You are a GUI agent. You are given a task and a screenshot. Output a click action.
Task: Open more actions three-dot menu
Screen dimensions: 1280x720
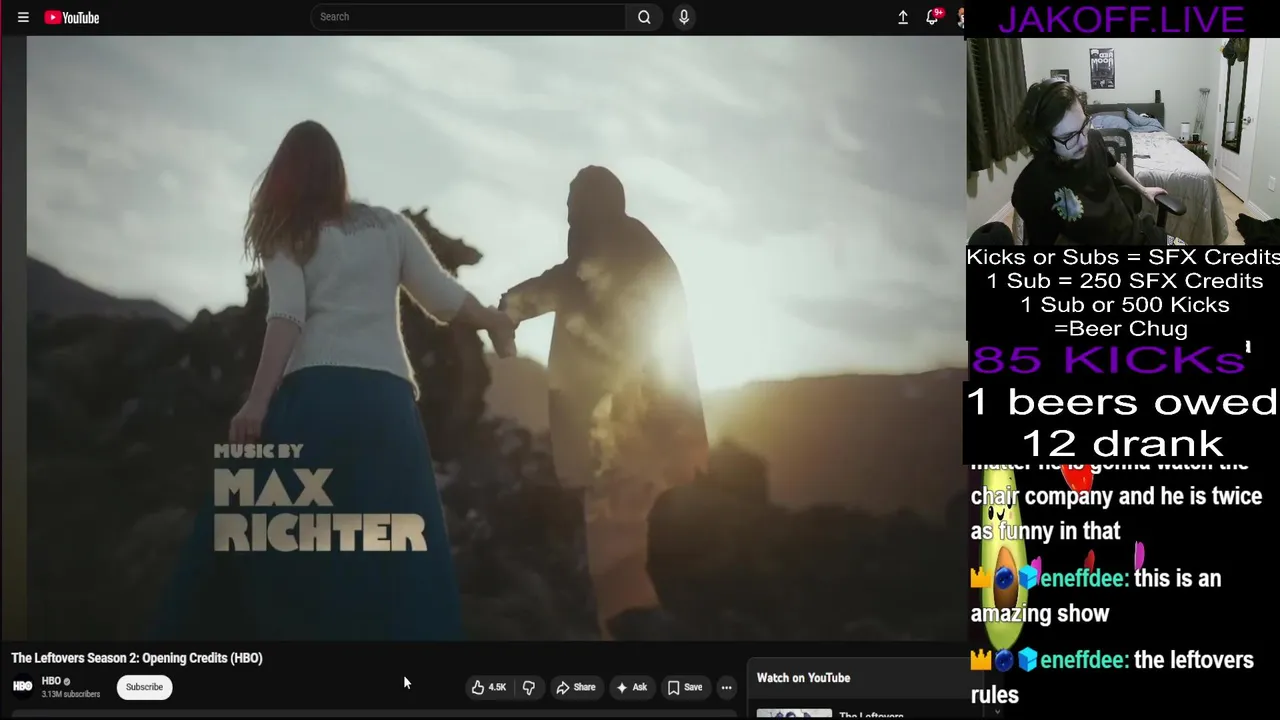point(727,687)
